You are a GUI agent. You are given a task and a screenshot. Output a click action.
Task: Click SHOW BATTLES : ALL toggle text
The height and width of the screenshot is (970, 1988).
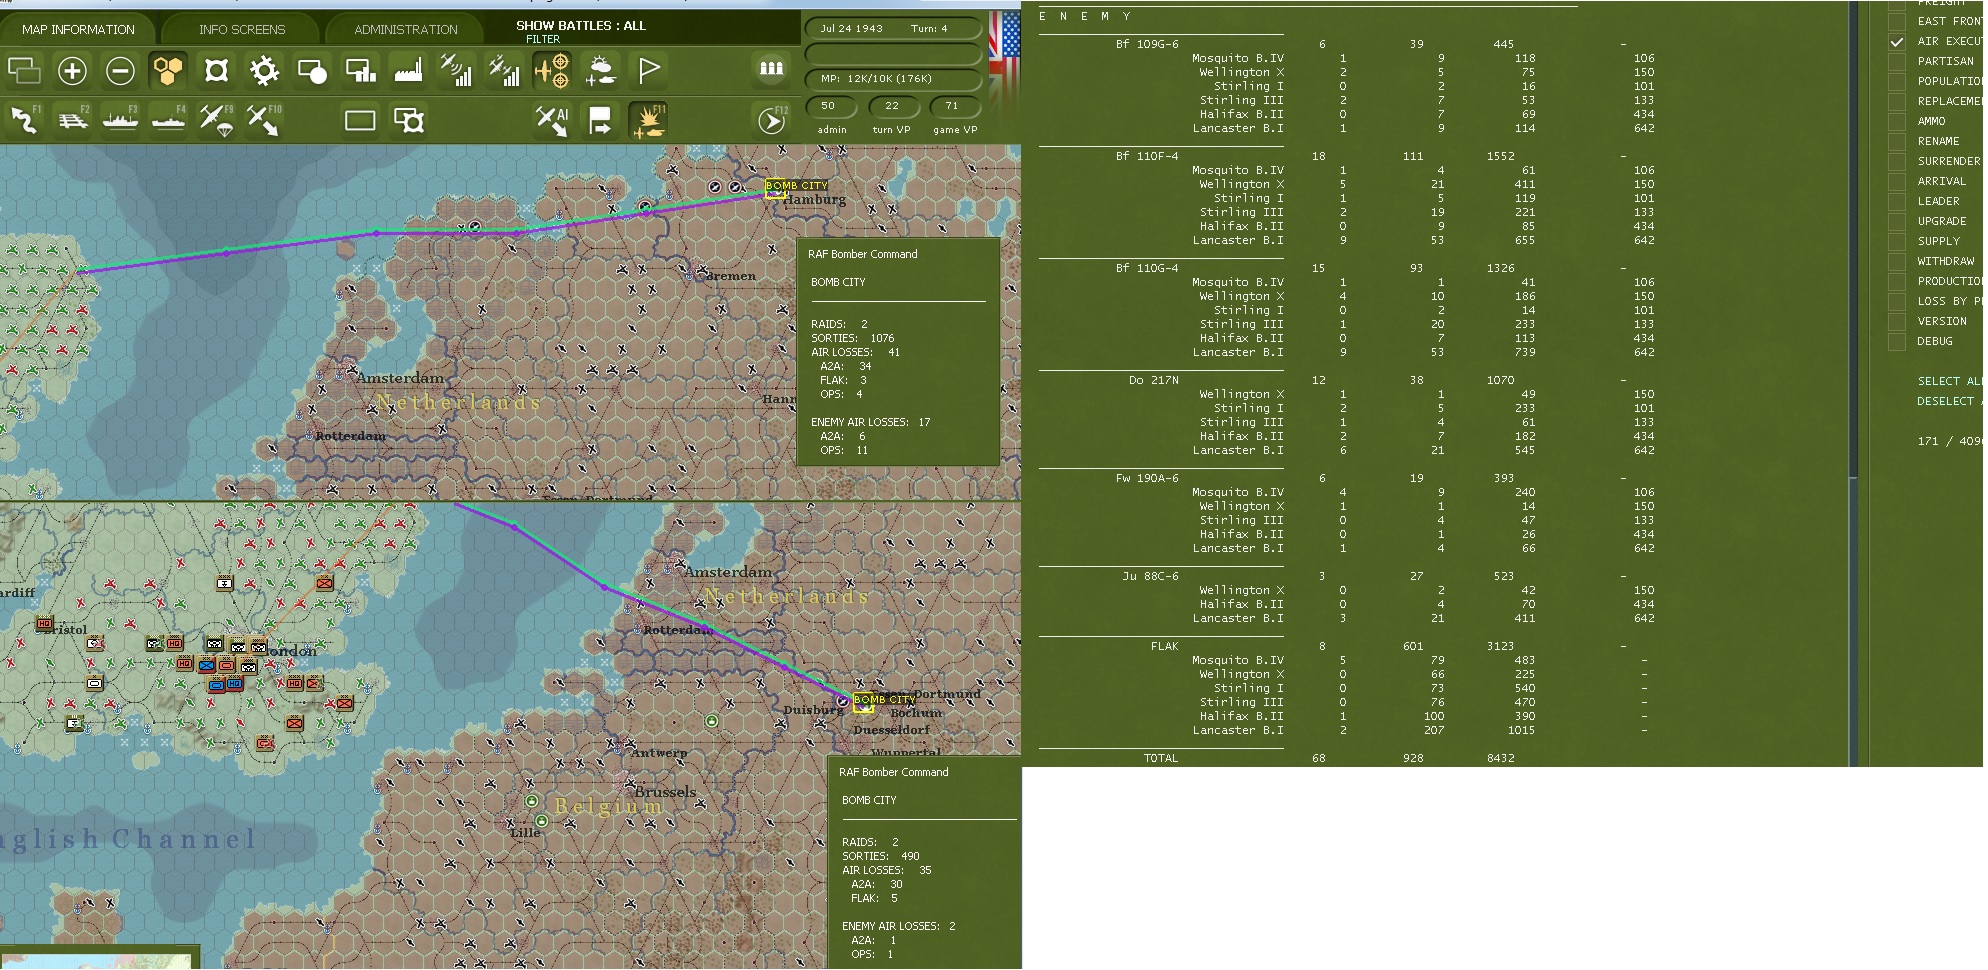pos(581,25)
